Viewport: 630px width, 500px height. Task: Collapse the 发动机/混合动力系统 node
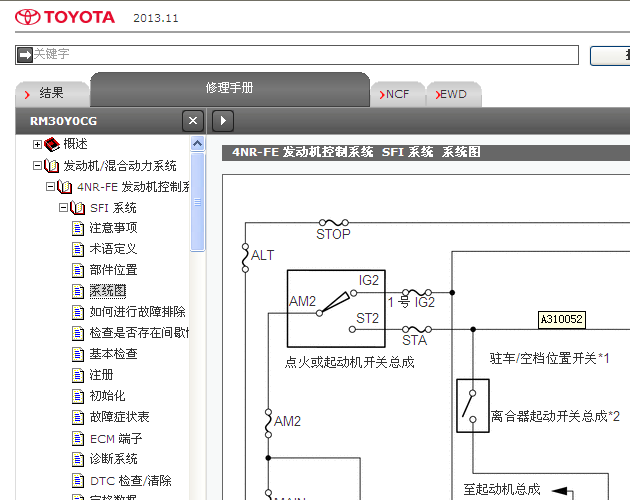tap(37, 166)
